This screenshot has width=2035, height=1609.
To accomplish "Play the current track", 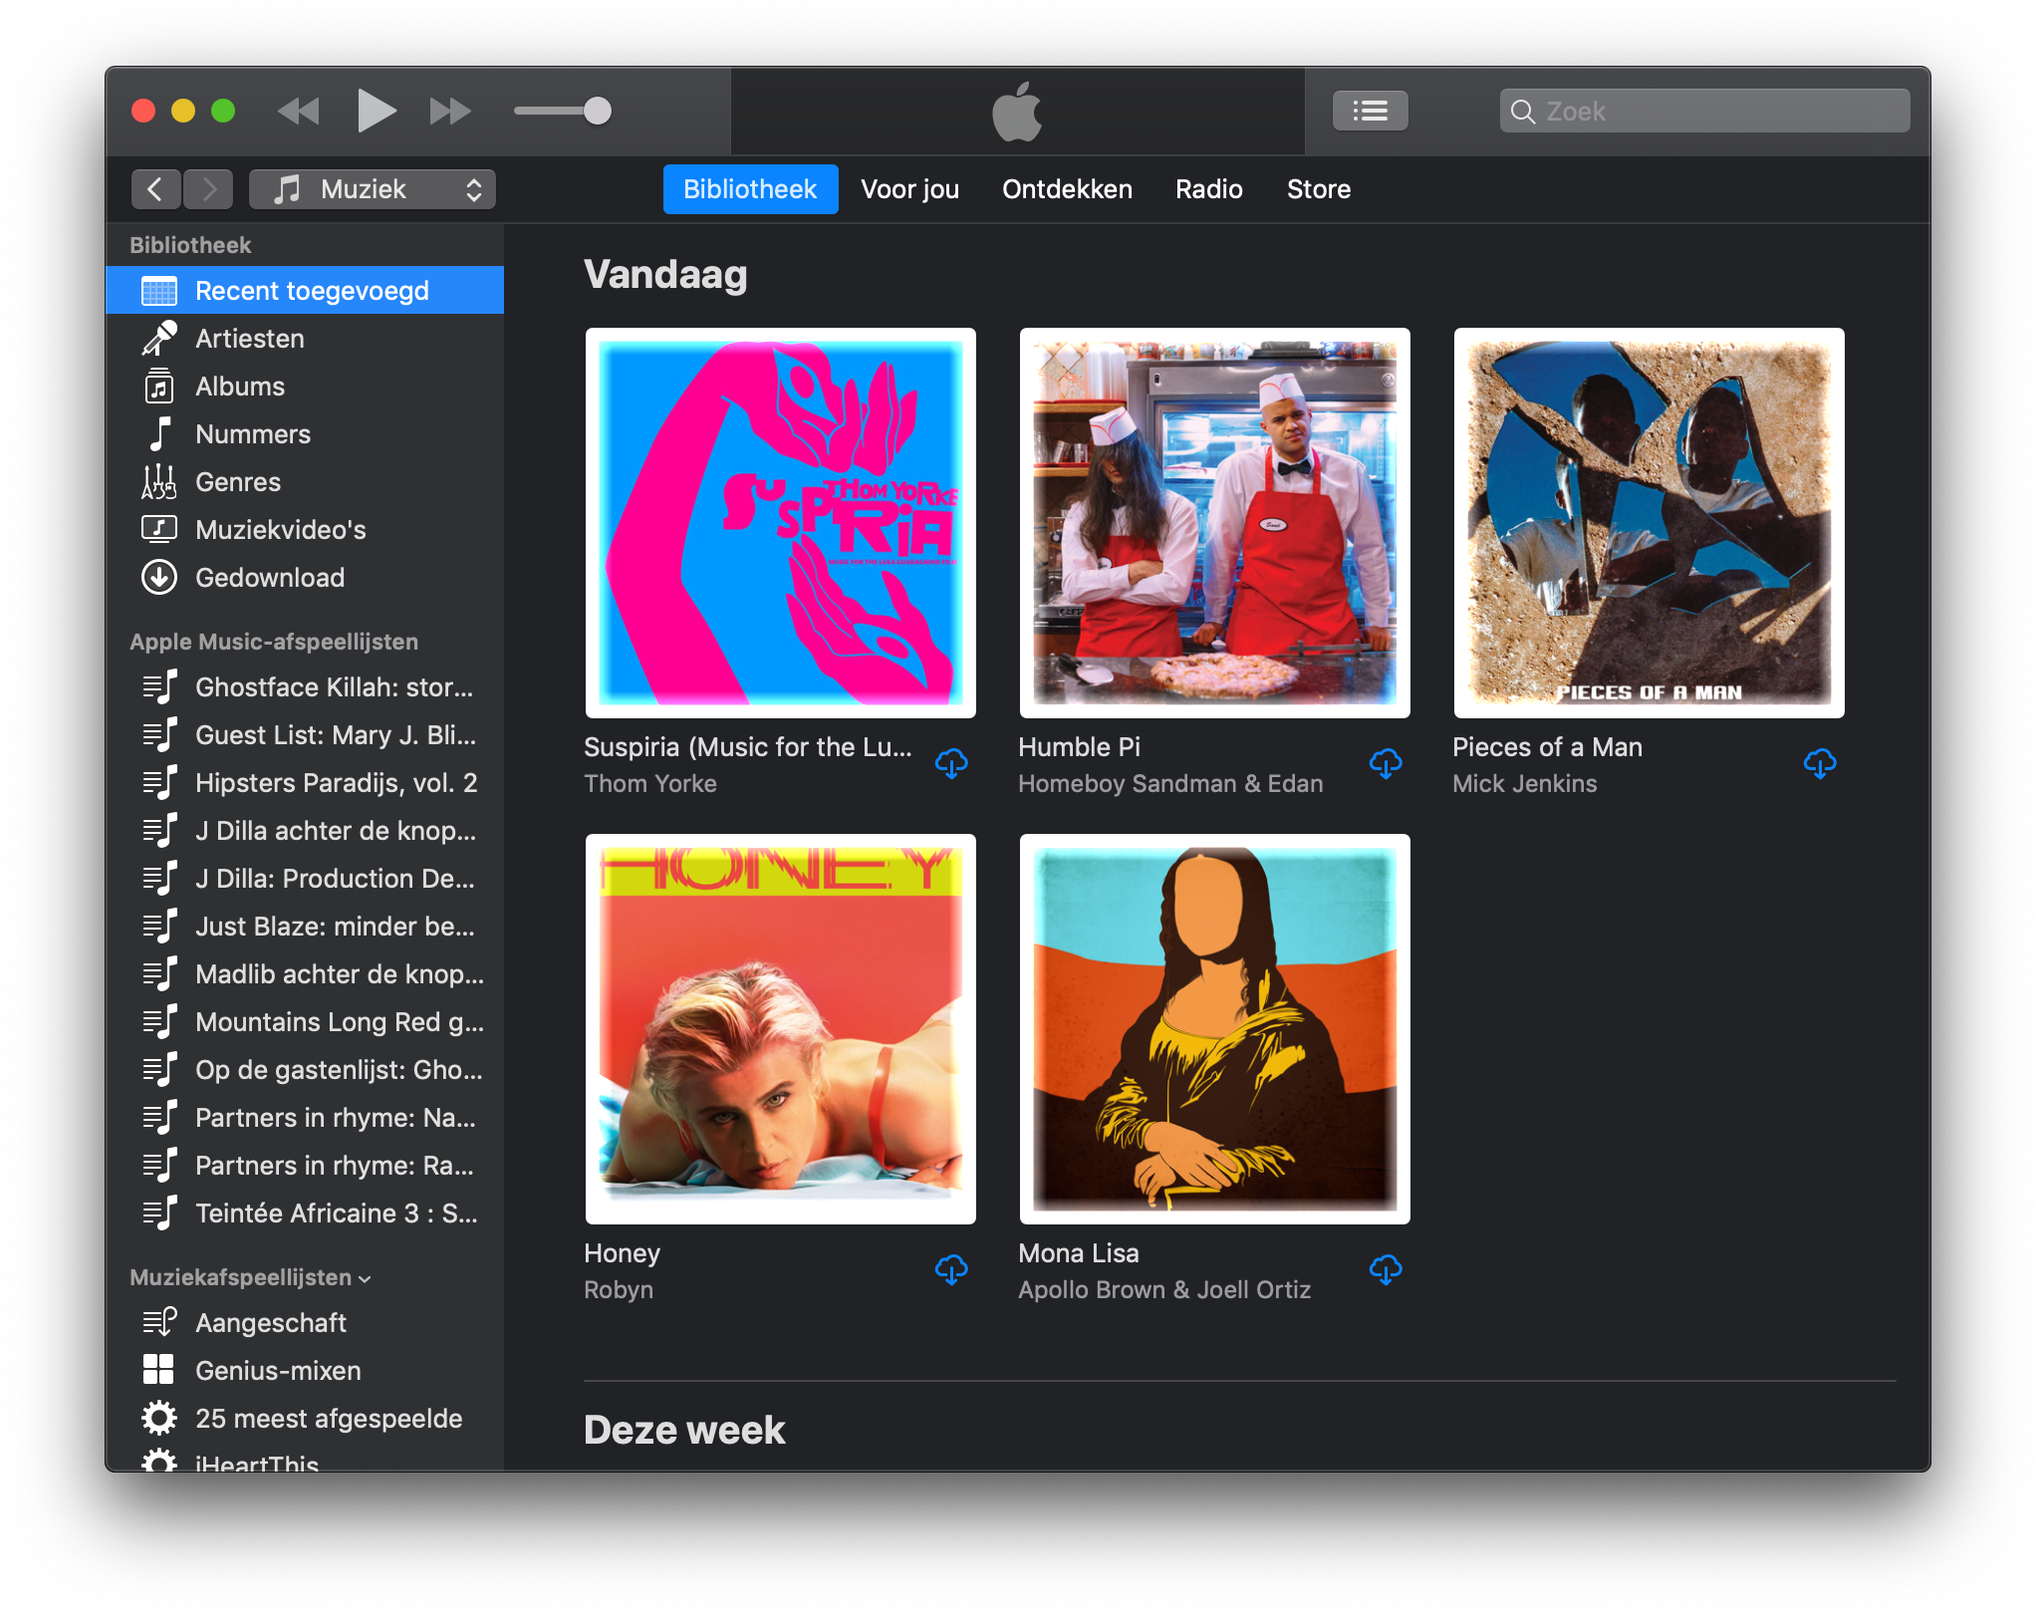I will click(375, 110).
